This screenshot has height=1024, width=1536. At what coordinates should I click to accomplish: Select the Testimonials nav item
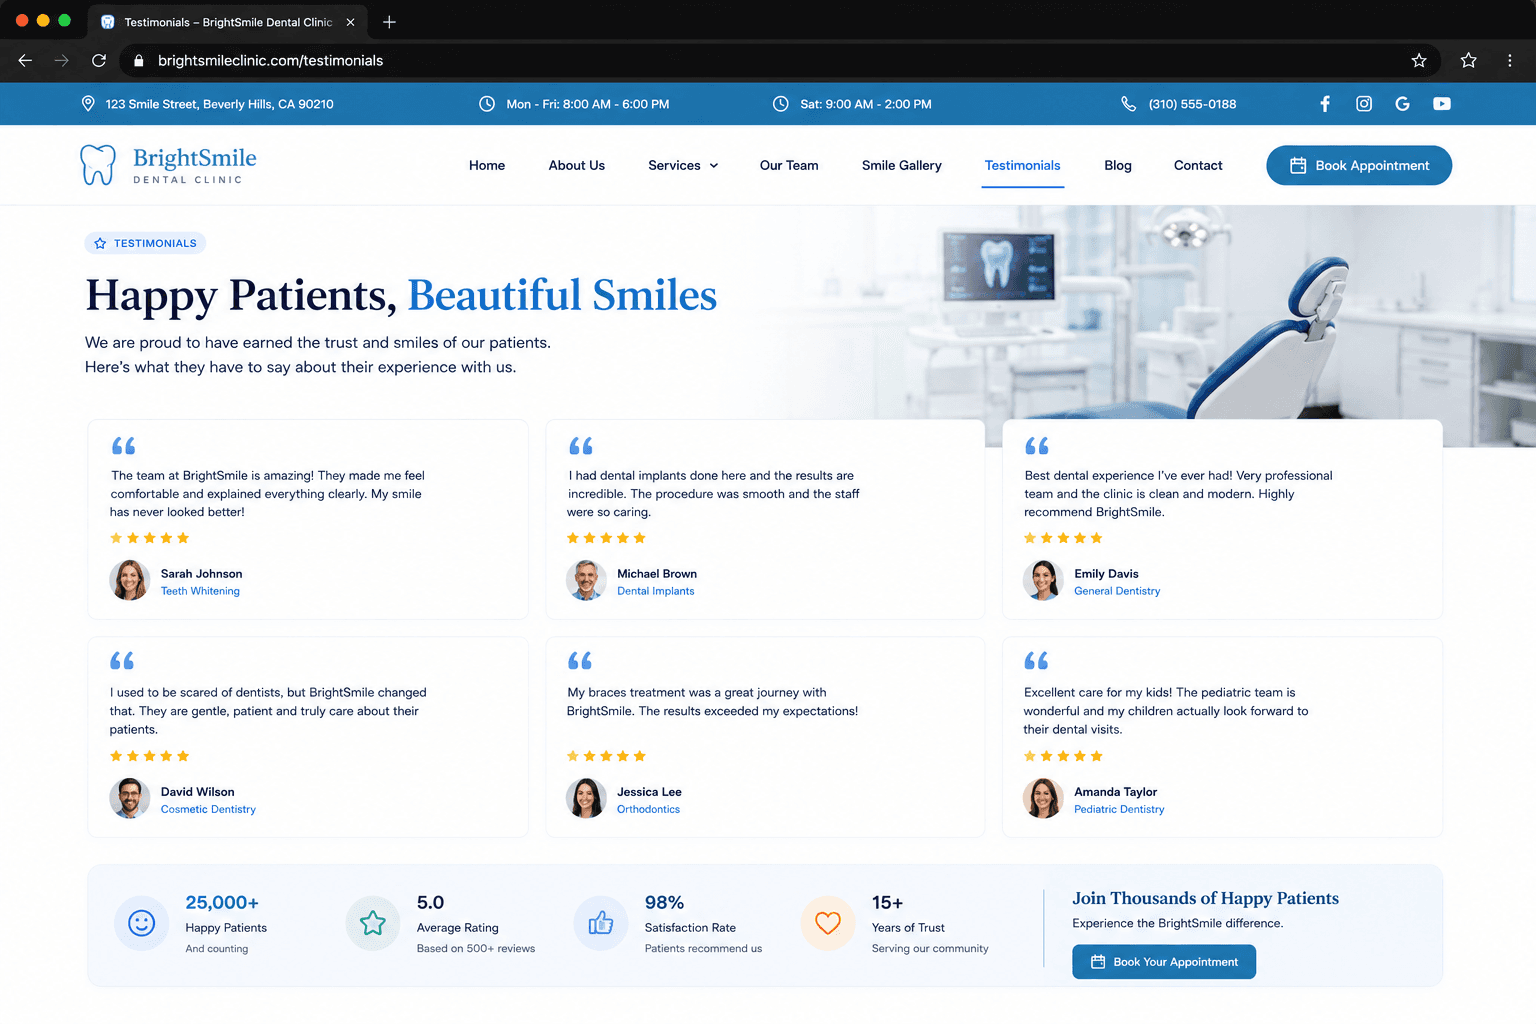click(1023, 166)
